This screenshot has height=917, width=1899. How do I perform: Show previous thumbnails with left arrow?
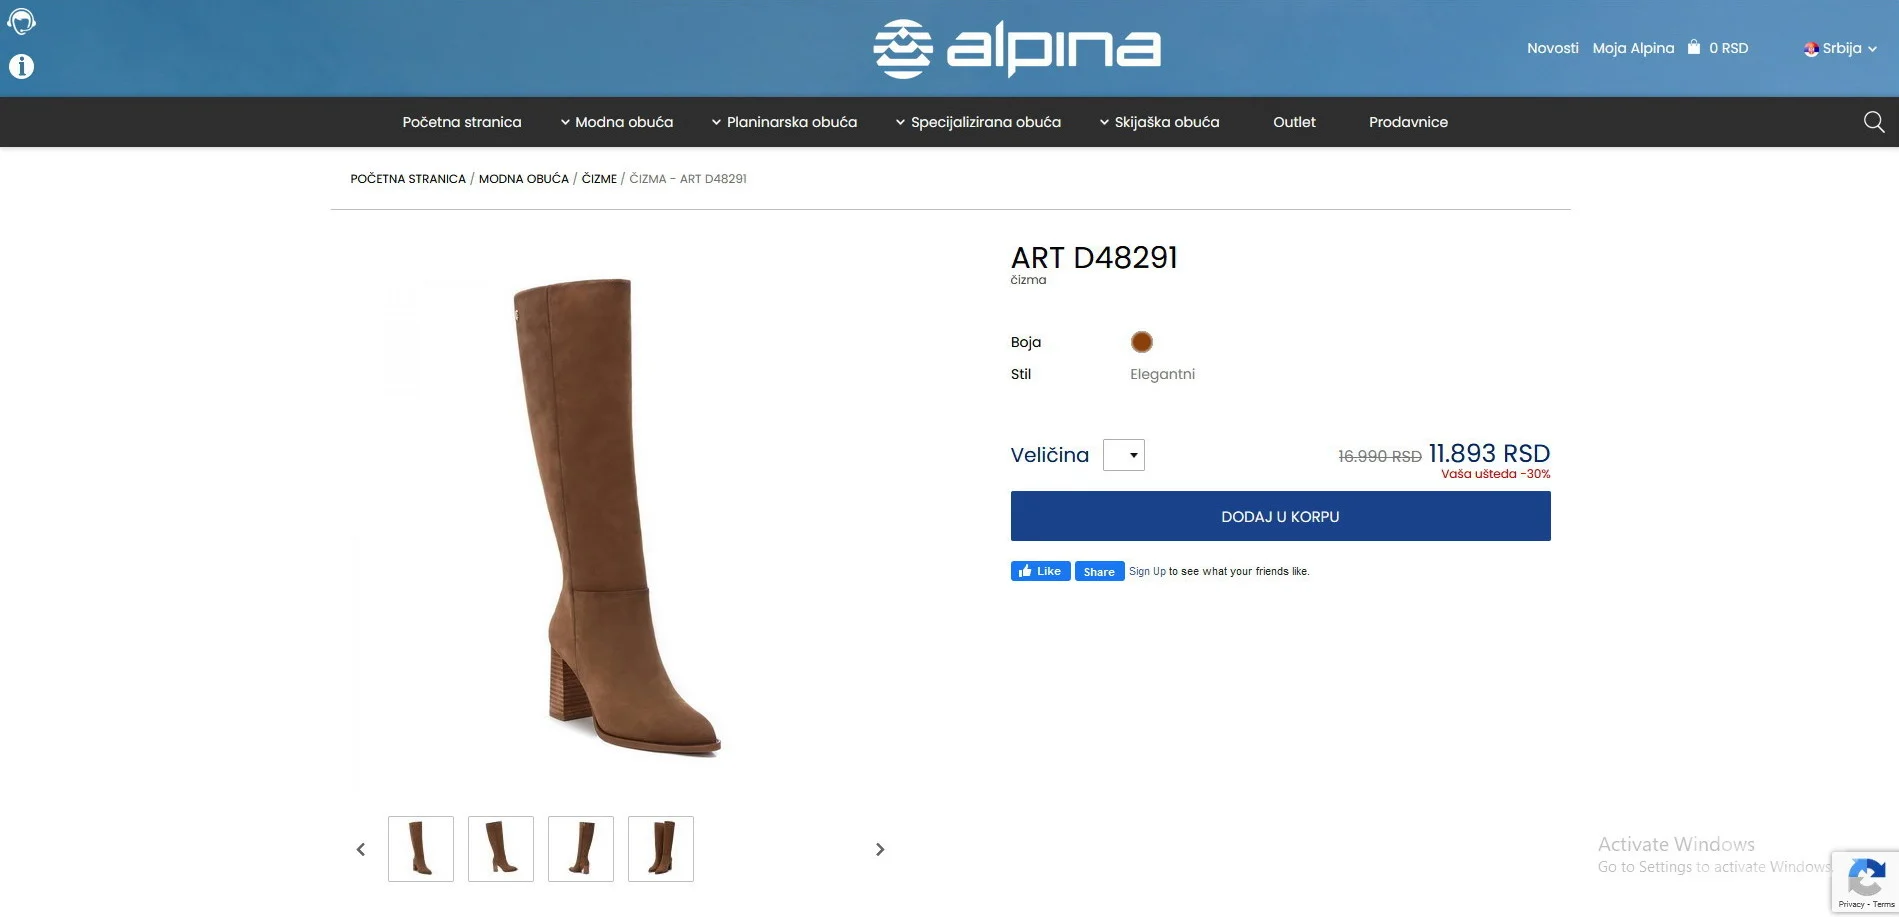[x=361, y=849]
